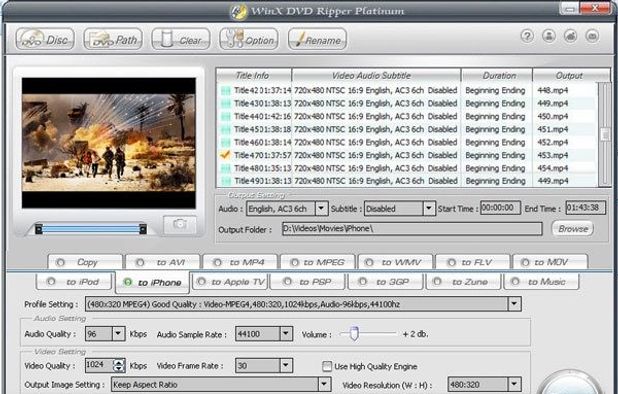Select the to PSP output tab
This screenshot has height=394, width=618.
tap(308, 282)
